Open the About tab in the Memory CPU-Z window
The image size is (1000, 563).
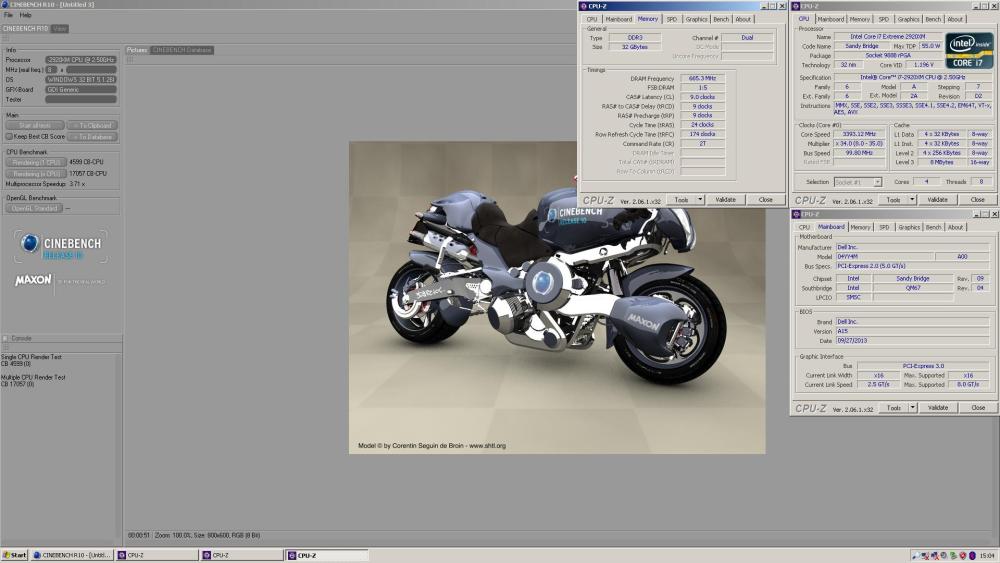click(x=743, y=19)
